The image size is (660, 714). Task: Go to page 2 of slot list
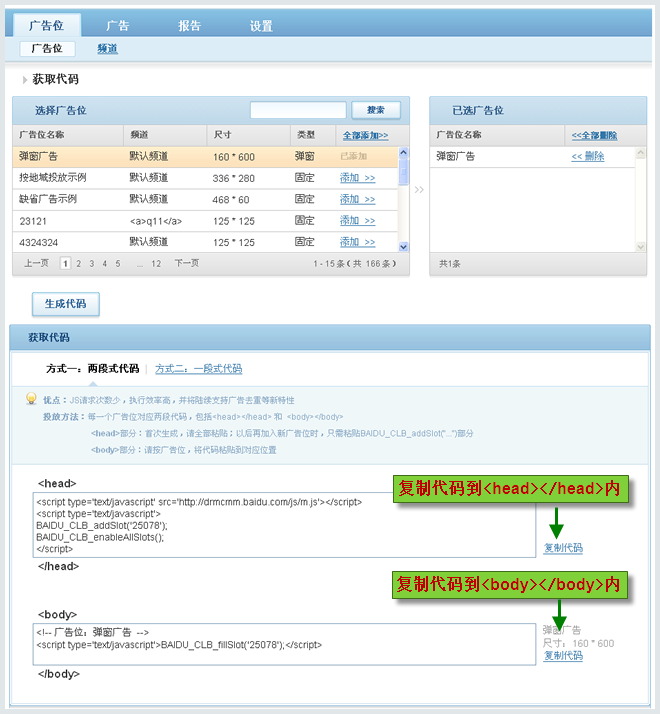pyautogui.click(x=78, y=264)
